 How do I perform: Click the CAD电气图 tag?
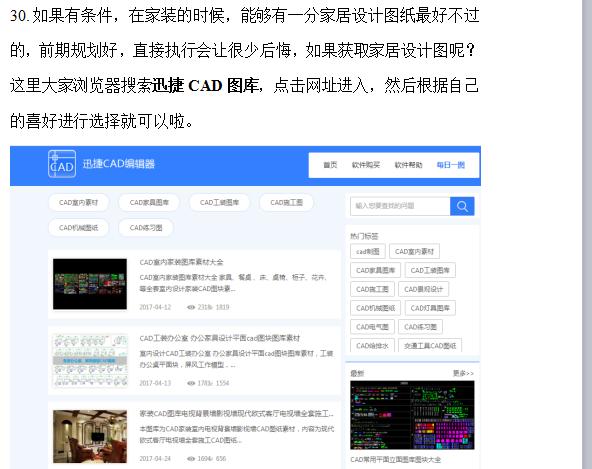tap(372, 327)
